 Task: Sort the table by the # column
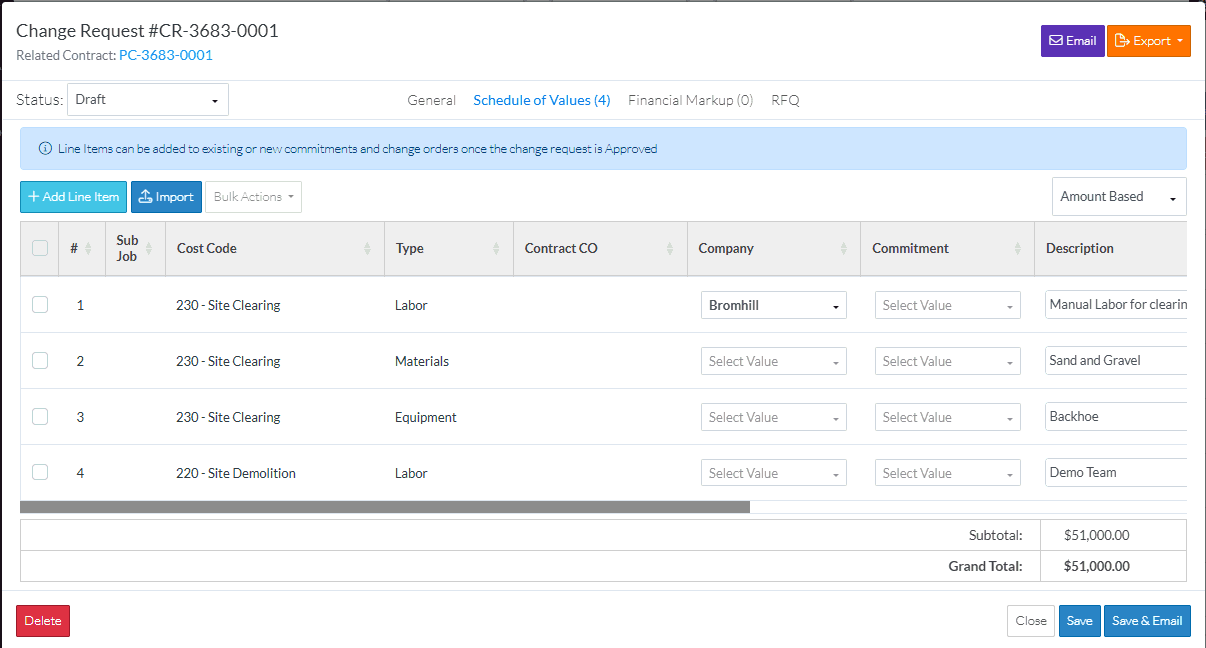point(88,249)
